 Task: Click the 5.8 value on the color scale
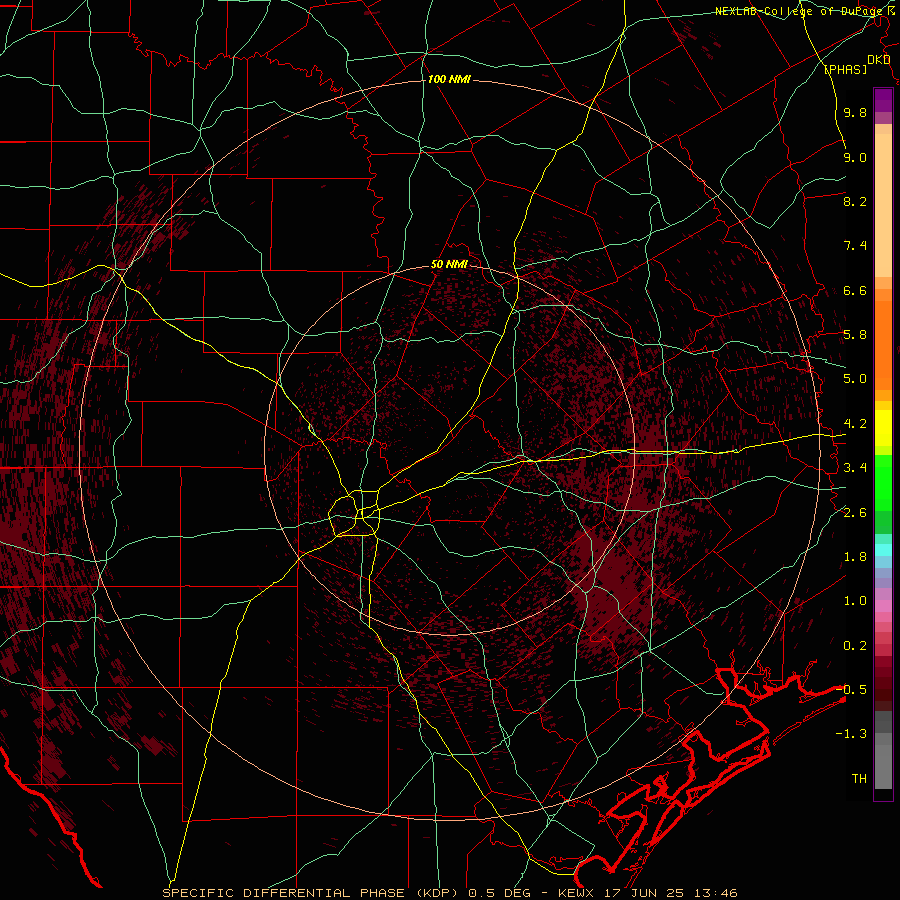[x=855, y=335]
